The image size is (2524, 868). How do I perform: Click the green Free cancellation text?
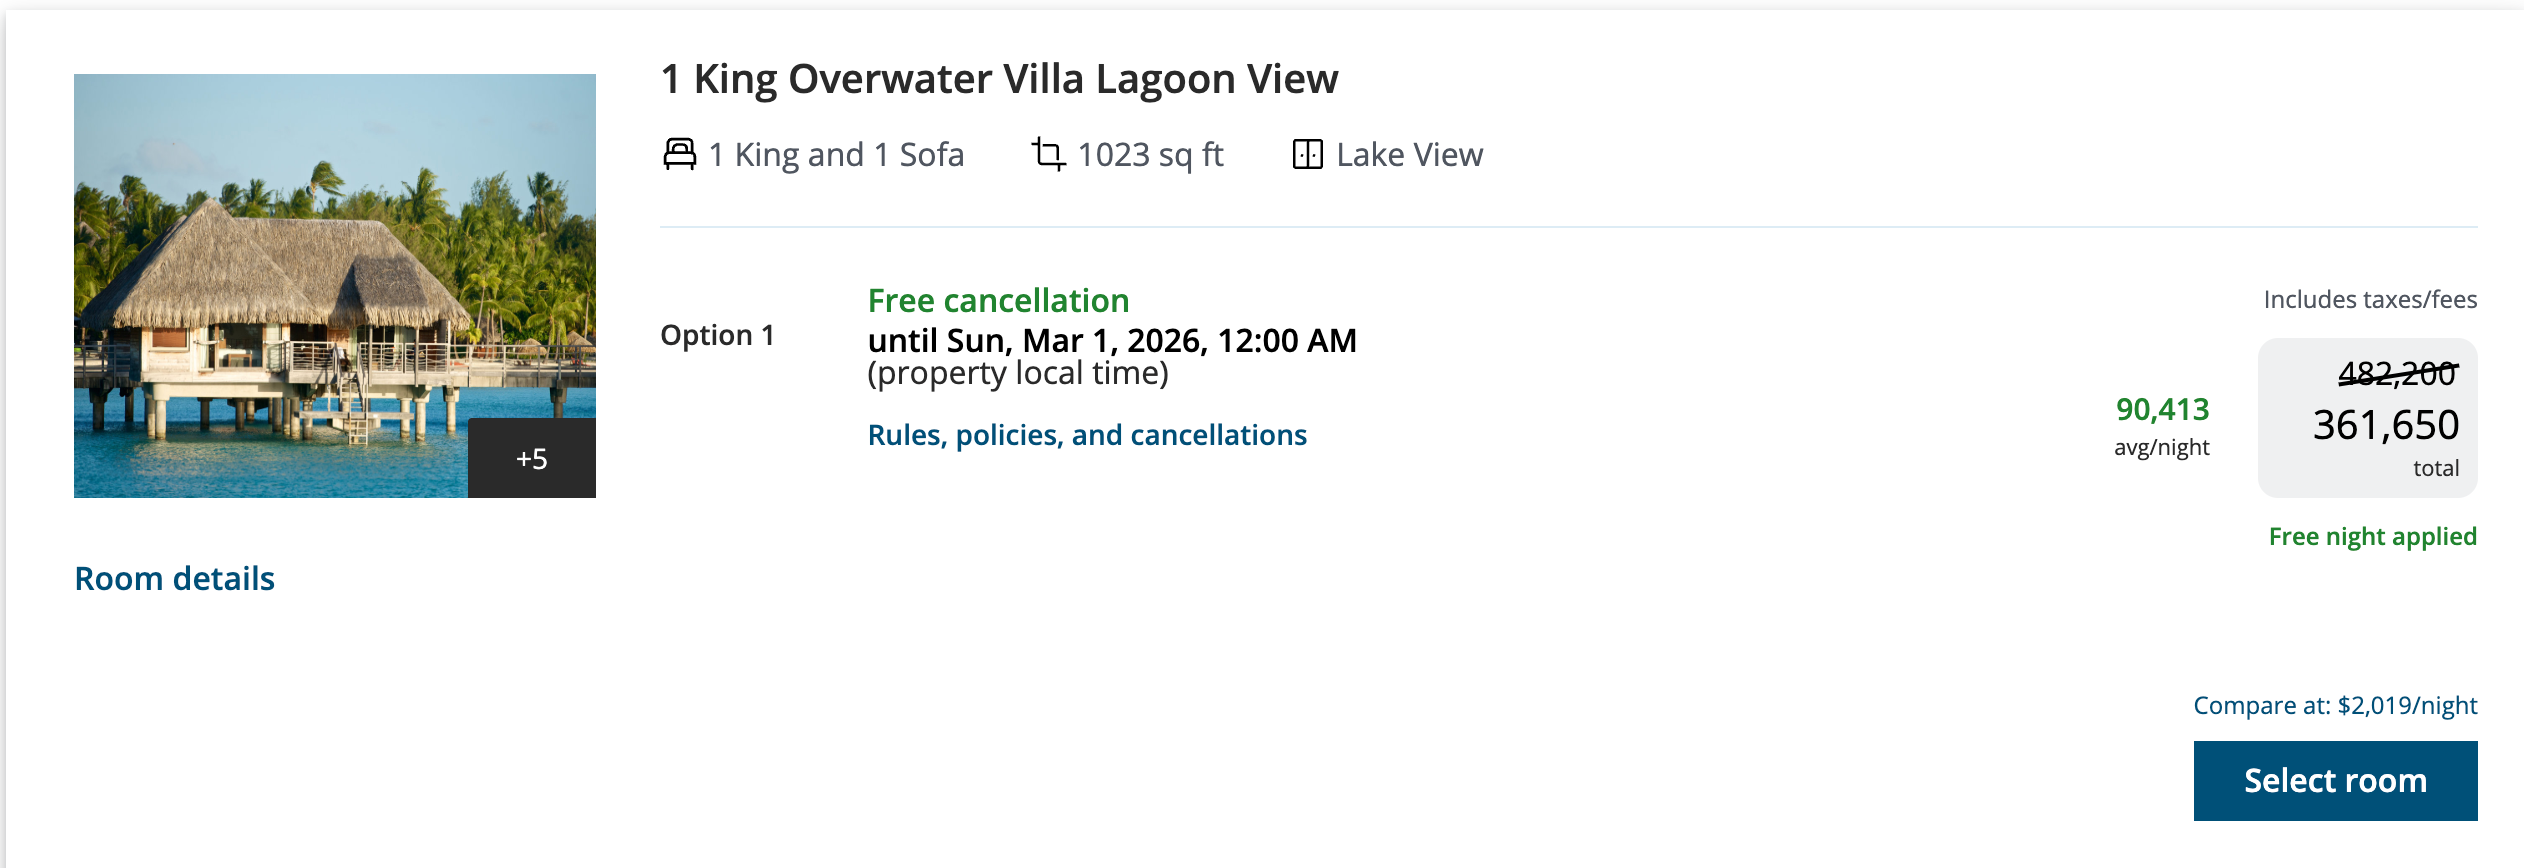coord(998,300)
